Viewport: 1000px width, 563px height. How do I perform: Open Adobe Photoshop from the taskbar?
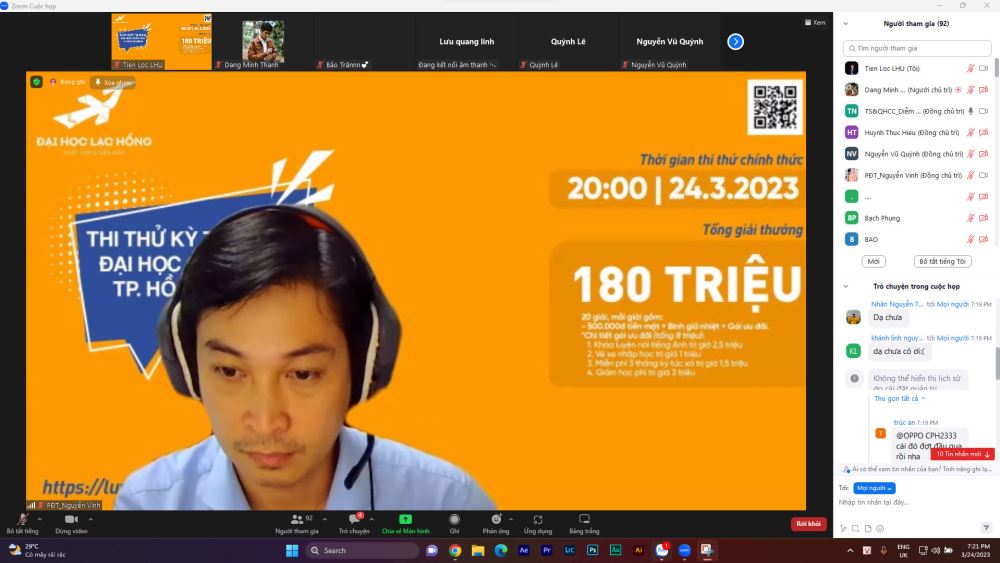592,550
